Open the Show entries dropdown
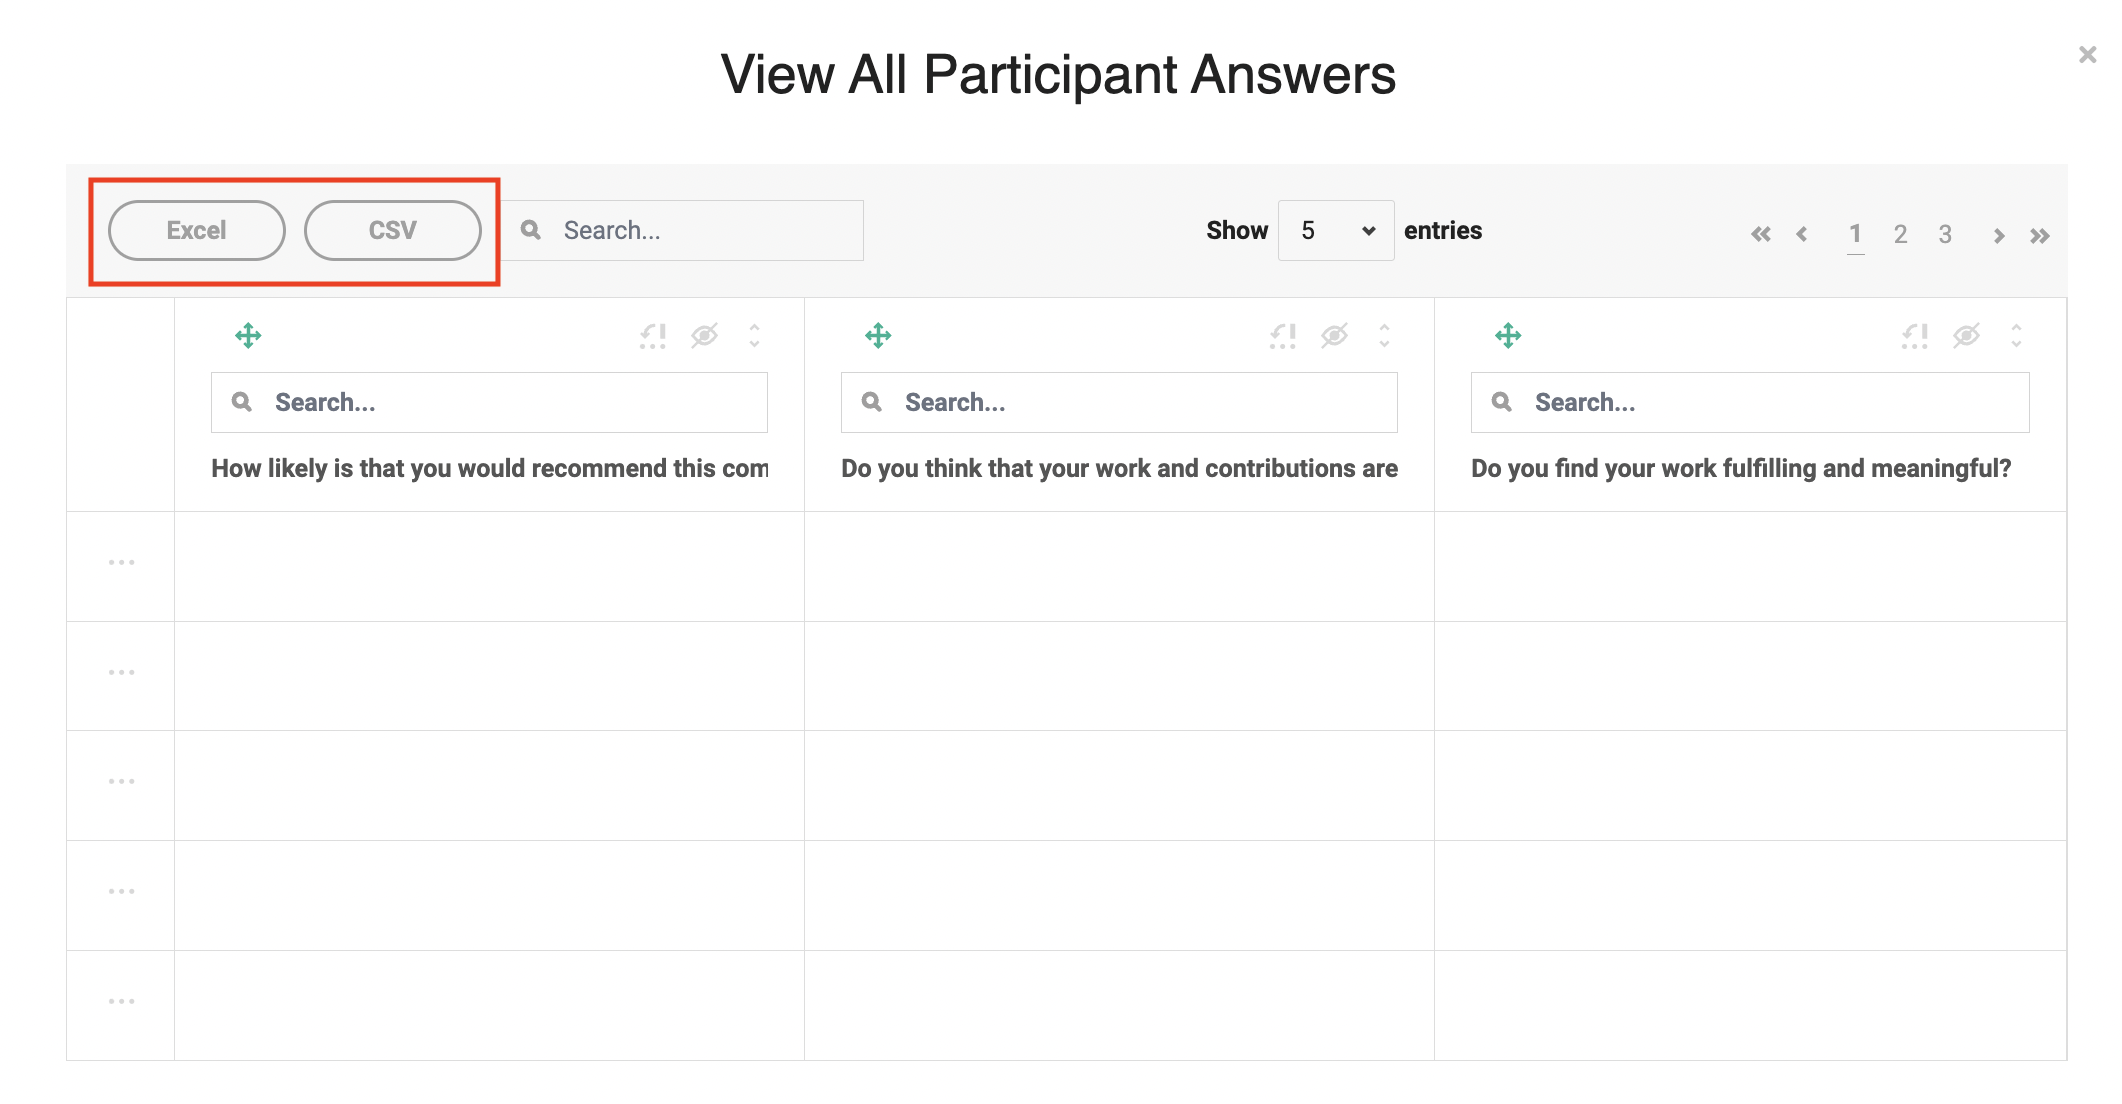This screenshot has width=2122, height=1104. coord(1336,230)
